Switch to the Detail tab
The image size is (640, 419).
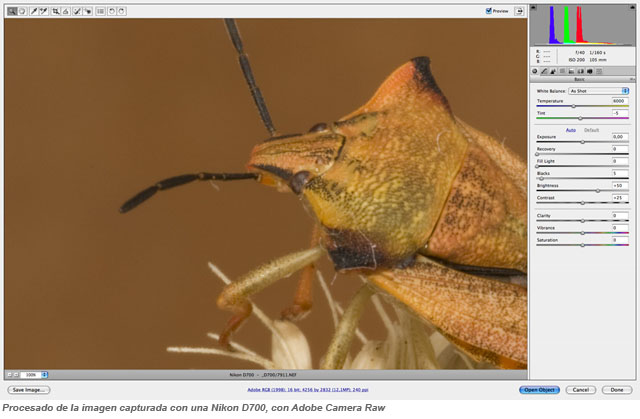click(553, 71)
